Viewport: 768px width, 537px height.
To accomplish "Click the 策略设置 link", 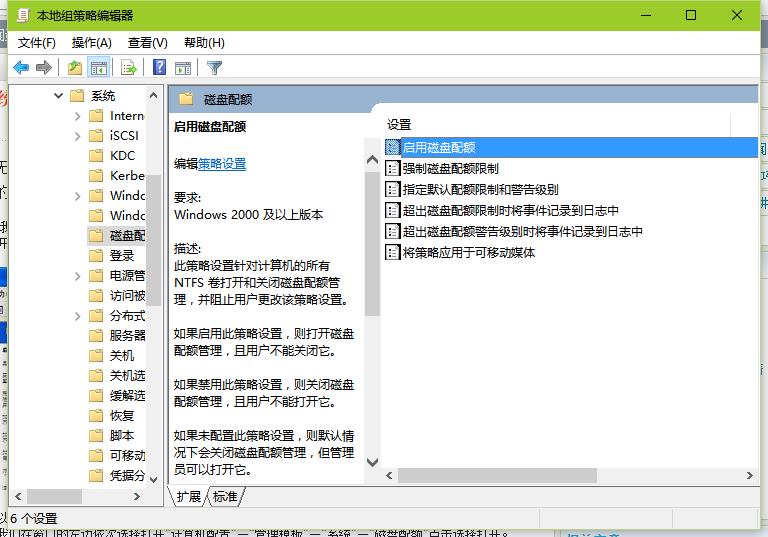I will 222,164.
